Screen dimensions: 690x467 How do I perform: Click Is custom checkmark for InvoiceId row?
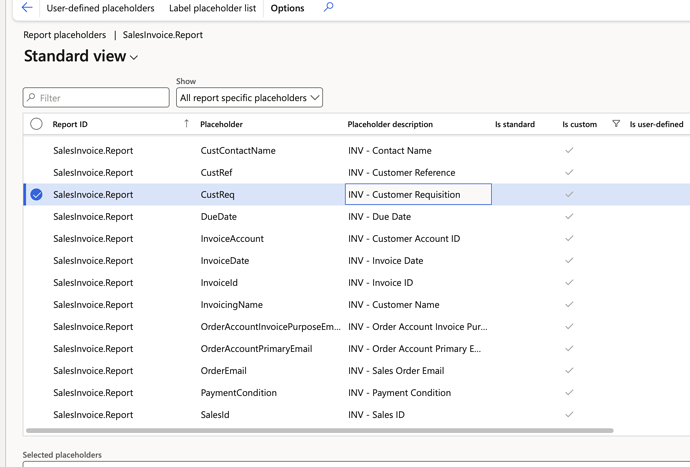point(569,283)
